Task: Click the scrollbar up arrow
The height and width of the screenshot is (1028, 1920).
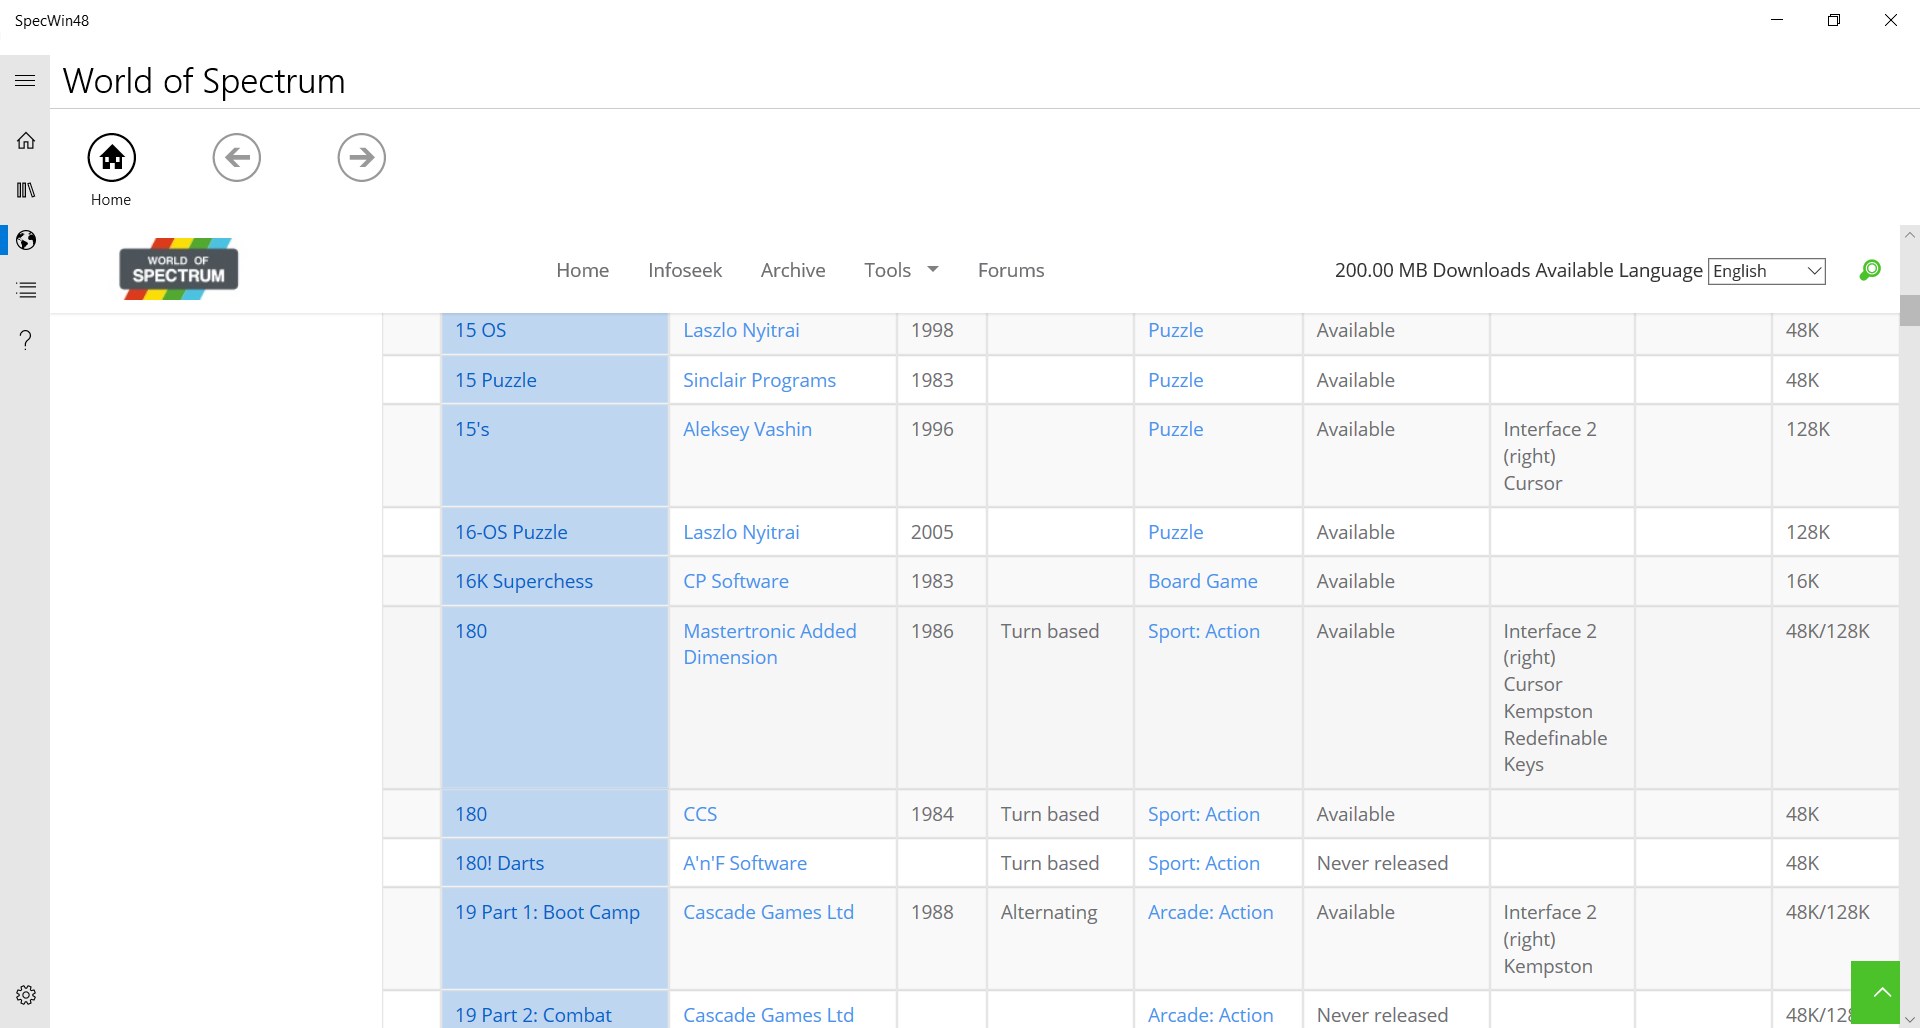Action: [1910, 235]
